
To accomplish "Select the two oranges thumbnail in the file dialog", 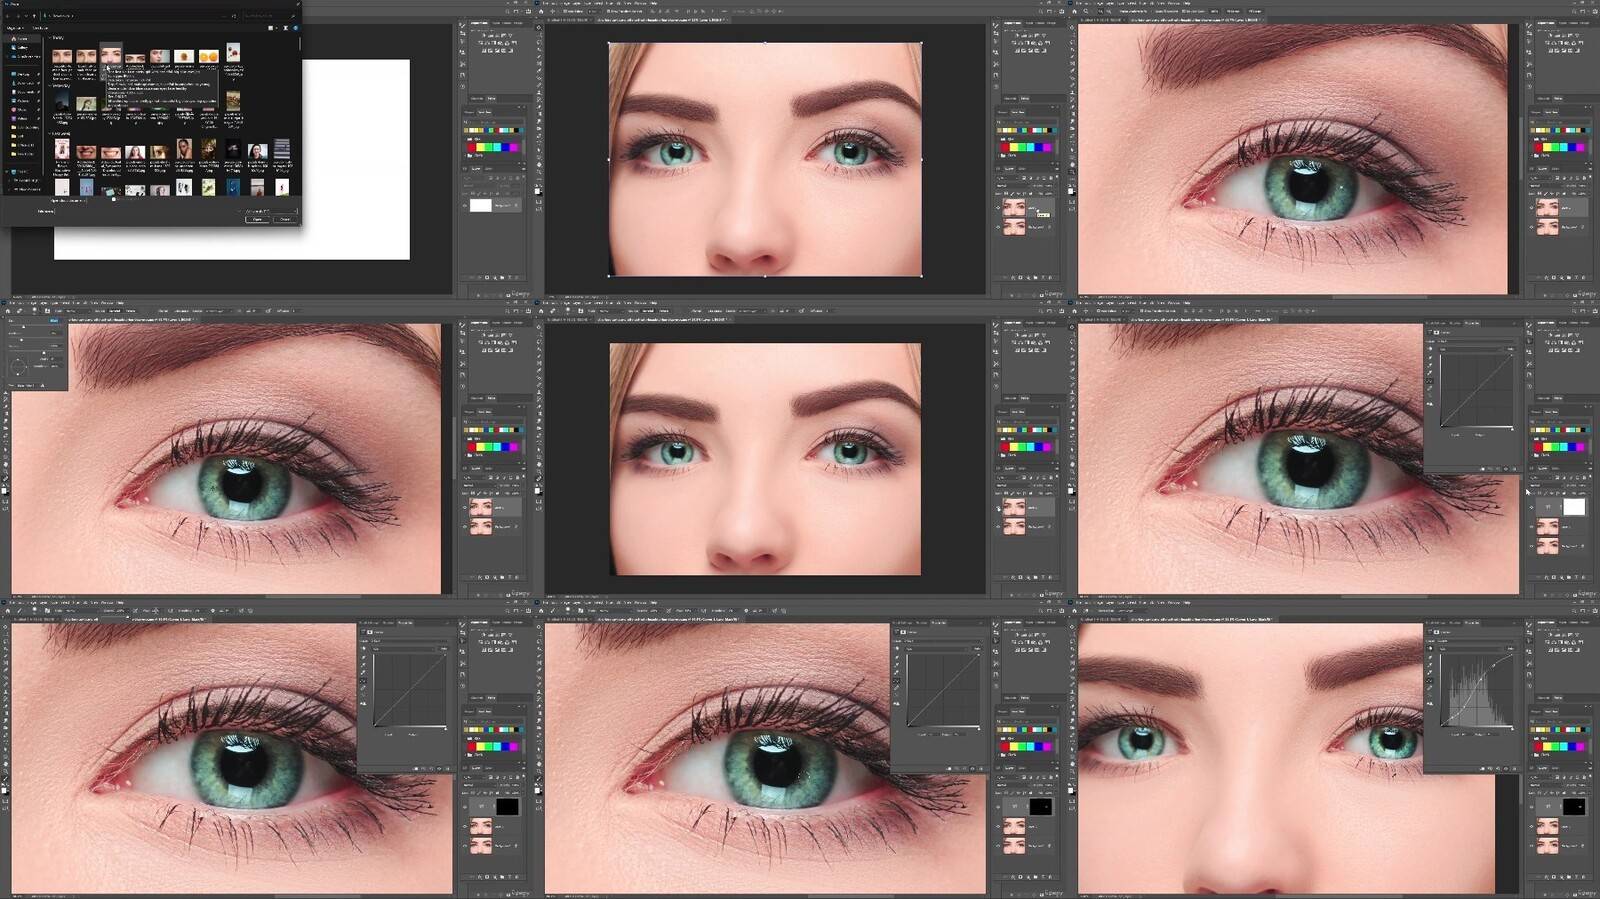I will [x=208, y=58].
